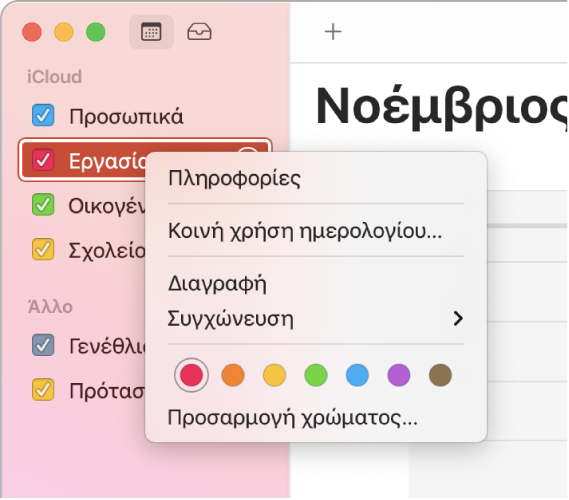The height and width of the screenshot is (500, 569).
Task: Click the plus button to add event
Action: point(333,32)
